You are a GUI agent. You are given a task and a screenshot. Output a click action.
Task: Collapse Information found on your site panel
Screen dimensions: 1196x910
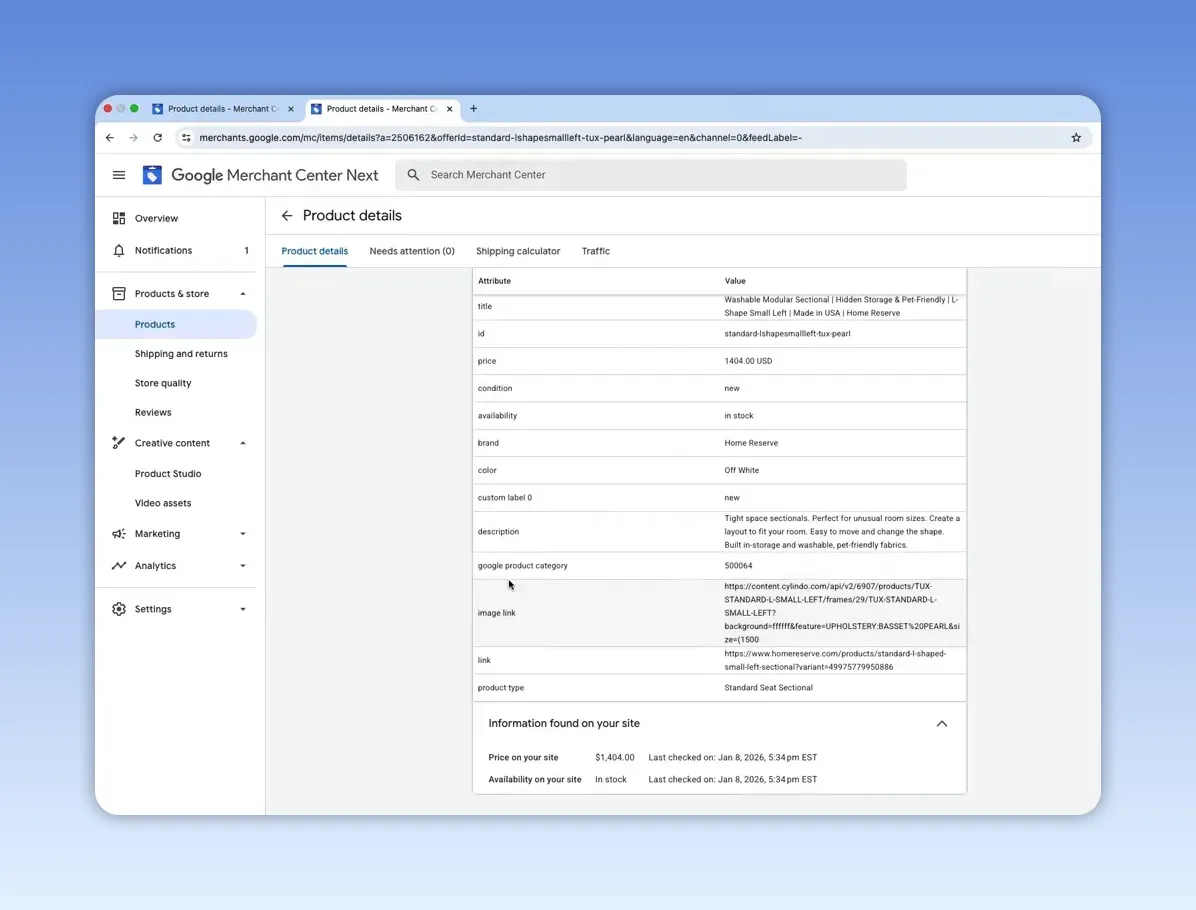click(942, 724)
